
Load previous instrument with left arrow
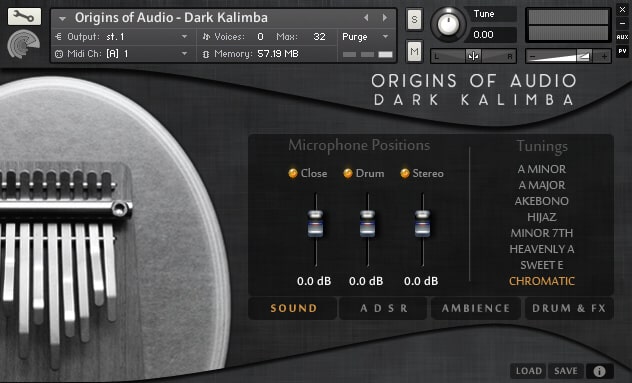click(366, 17)
